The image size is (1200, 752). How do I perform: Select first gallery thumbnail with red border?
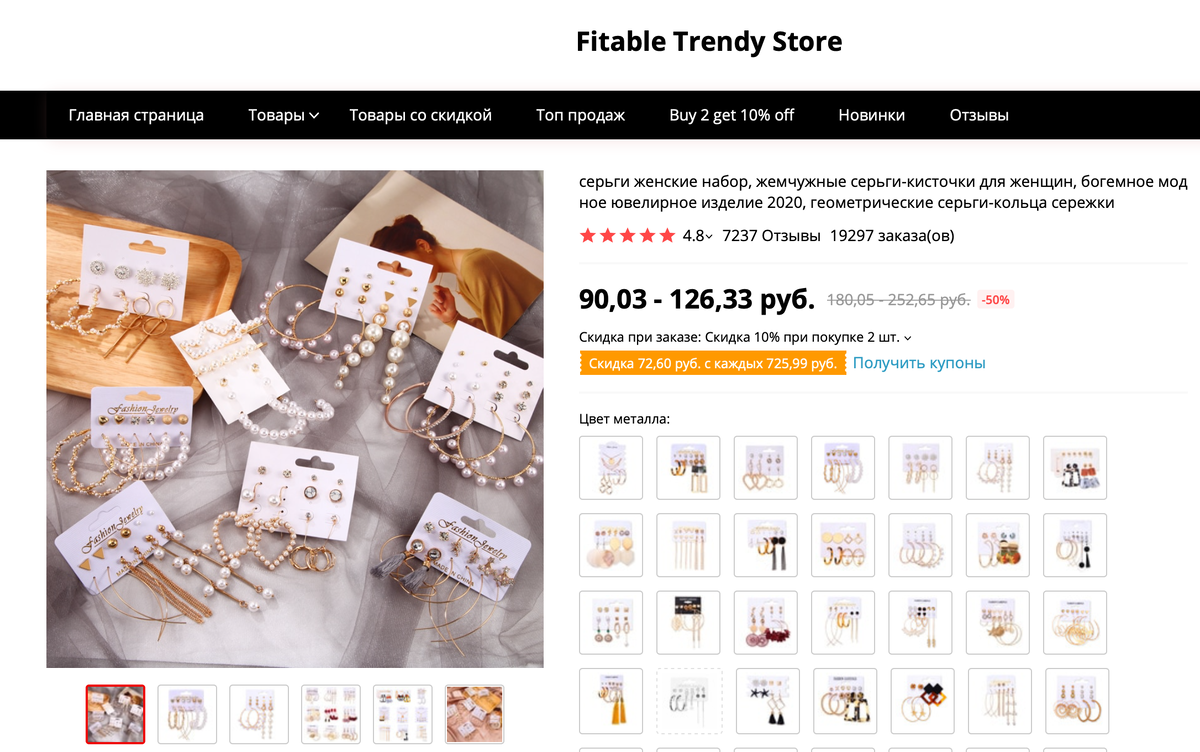(x=115, y=714)
